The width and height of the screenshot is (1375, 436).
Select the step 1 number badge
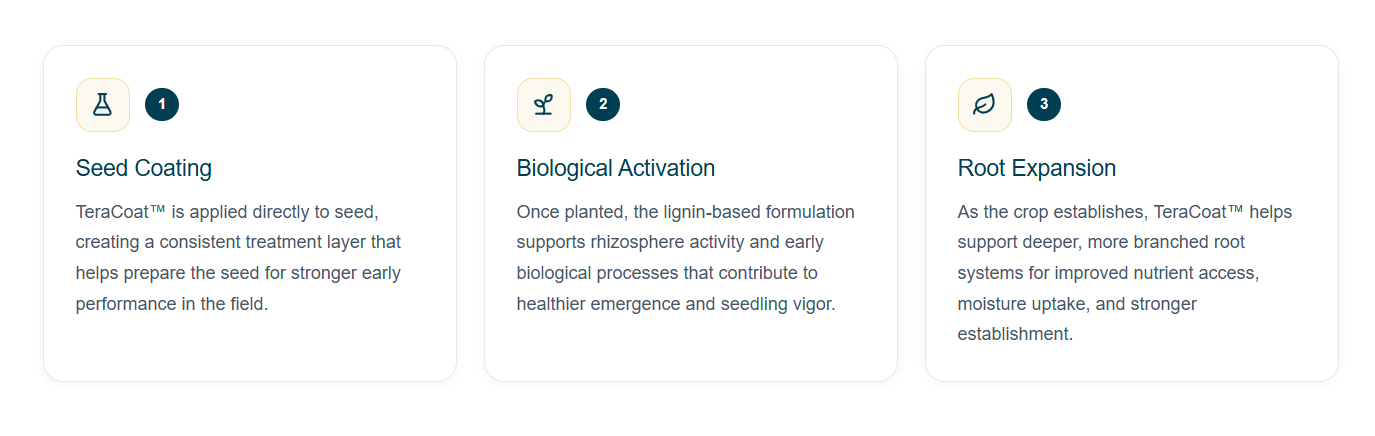pos(162,104)
